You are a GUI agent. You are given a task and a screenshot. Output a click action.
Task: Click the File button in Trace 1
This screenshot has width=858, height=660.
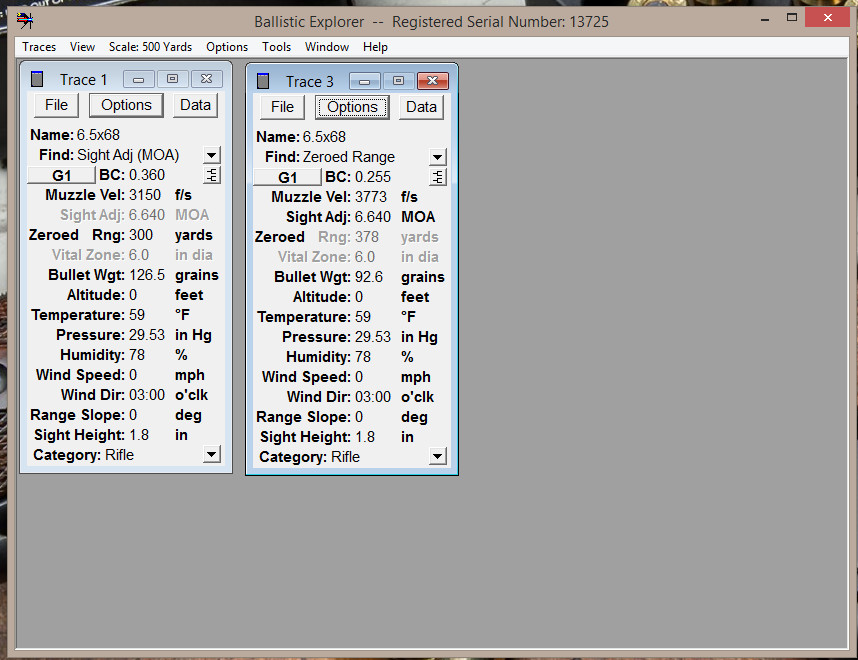[x=56, y=105]
